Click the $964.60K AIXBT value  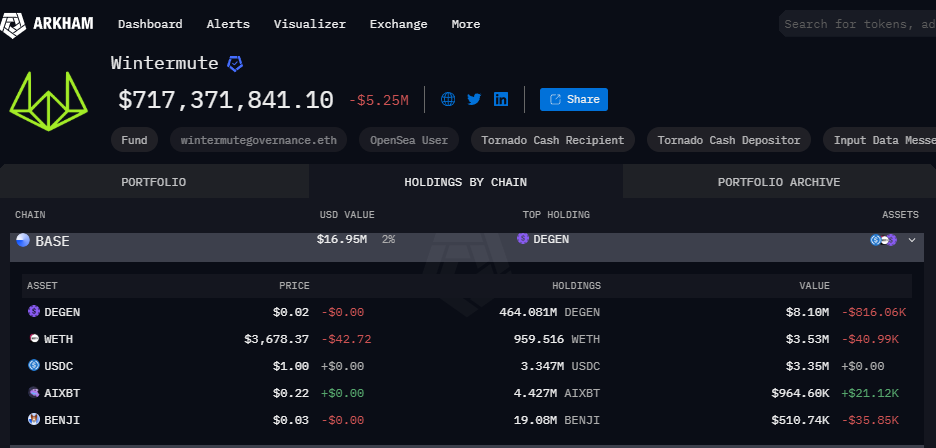point(800,393)
